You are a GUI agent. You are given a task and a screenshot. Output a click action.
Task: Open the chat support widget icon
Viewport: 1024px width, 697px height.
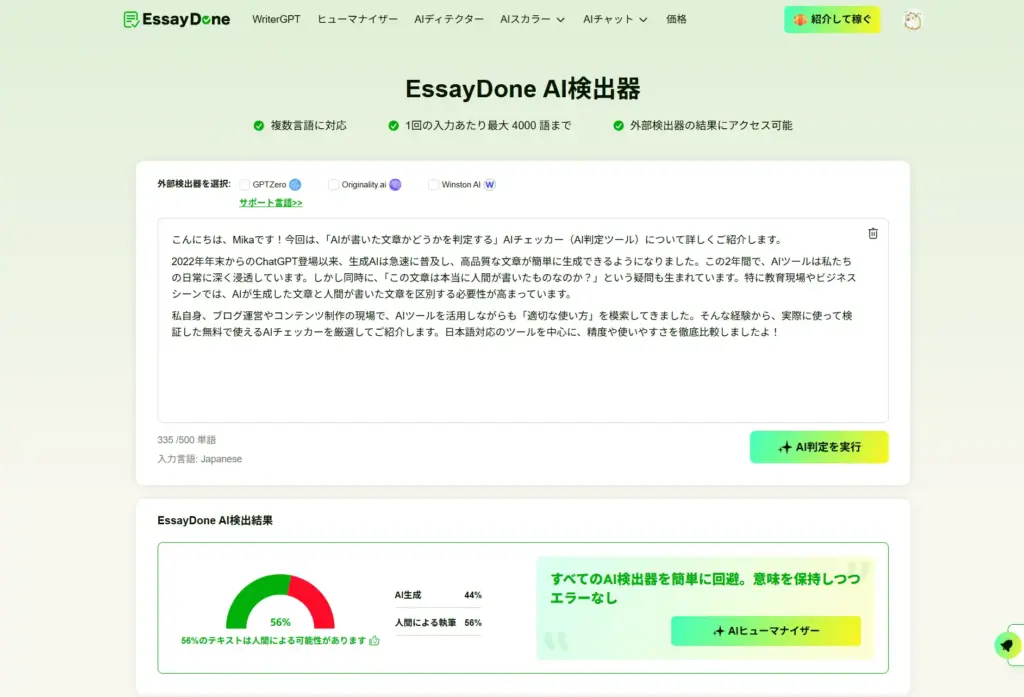point(1007,645)
